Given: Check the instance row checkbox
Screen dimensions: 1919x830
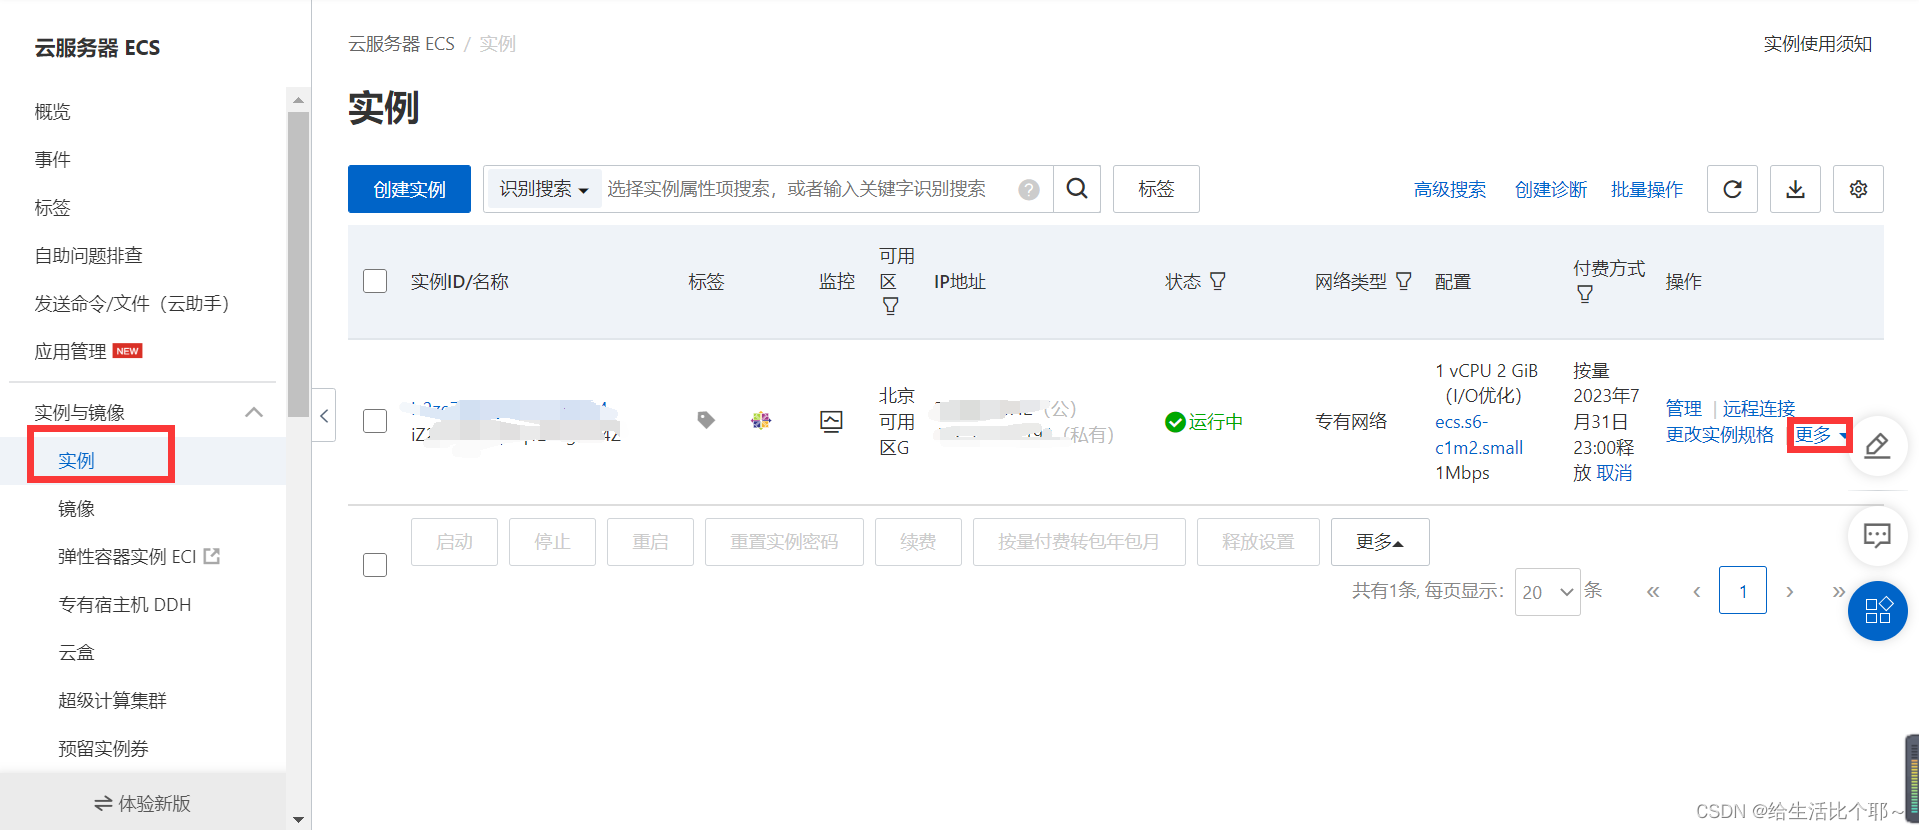Looking at the screenshot, I should pyautogui.click(x=375, y=421).
